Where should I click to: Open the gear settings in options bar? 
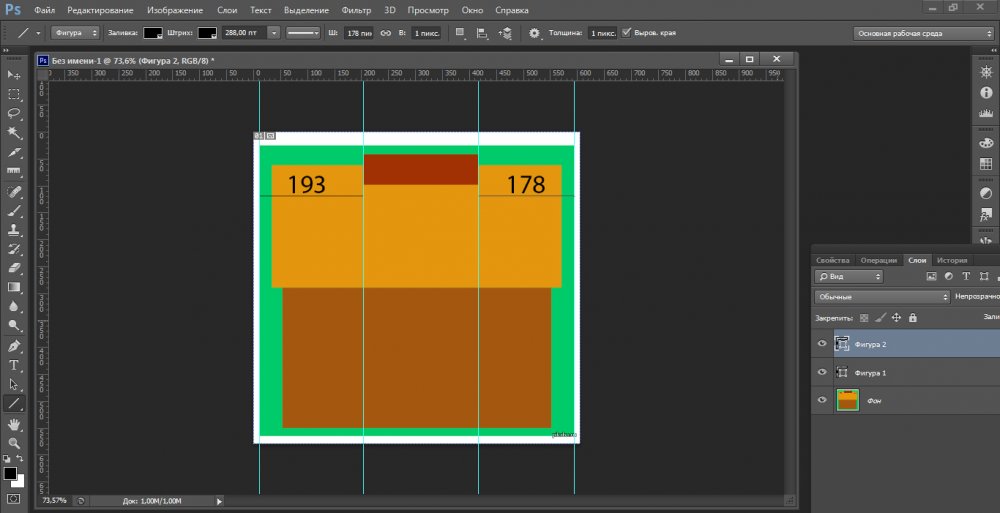pyautogui.click(x=534, y=33)
